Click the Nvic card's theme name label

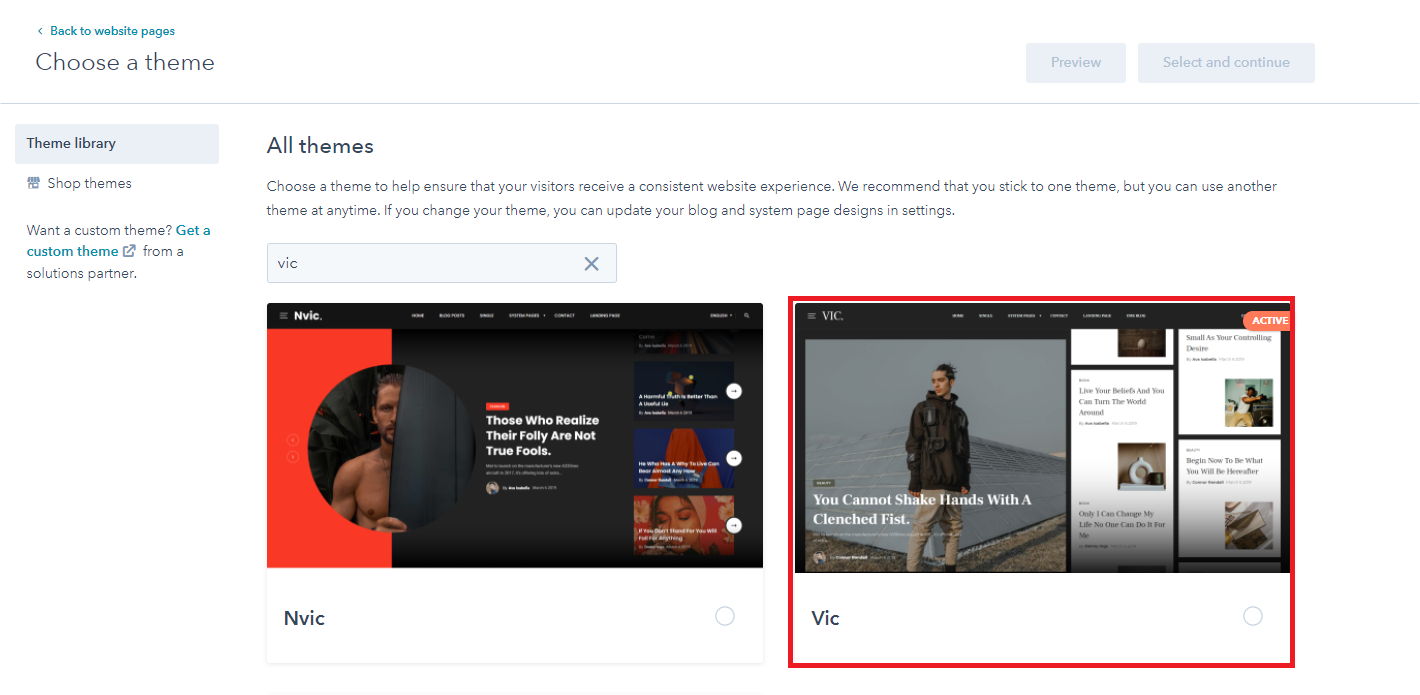coord(304,618)
